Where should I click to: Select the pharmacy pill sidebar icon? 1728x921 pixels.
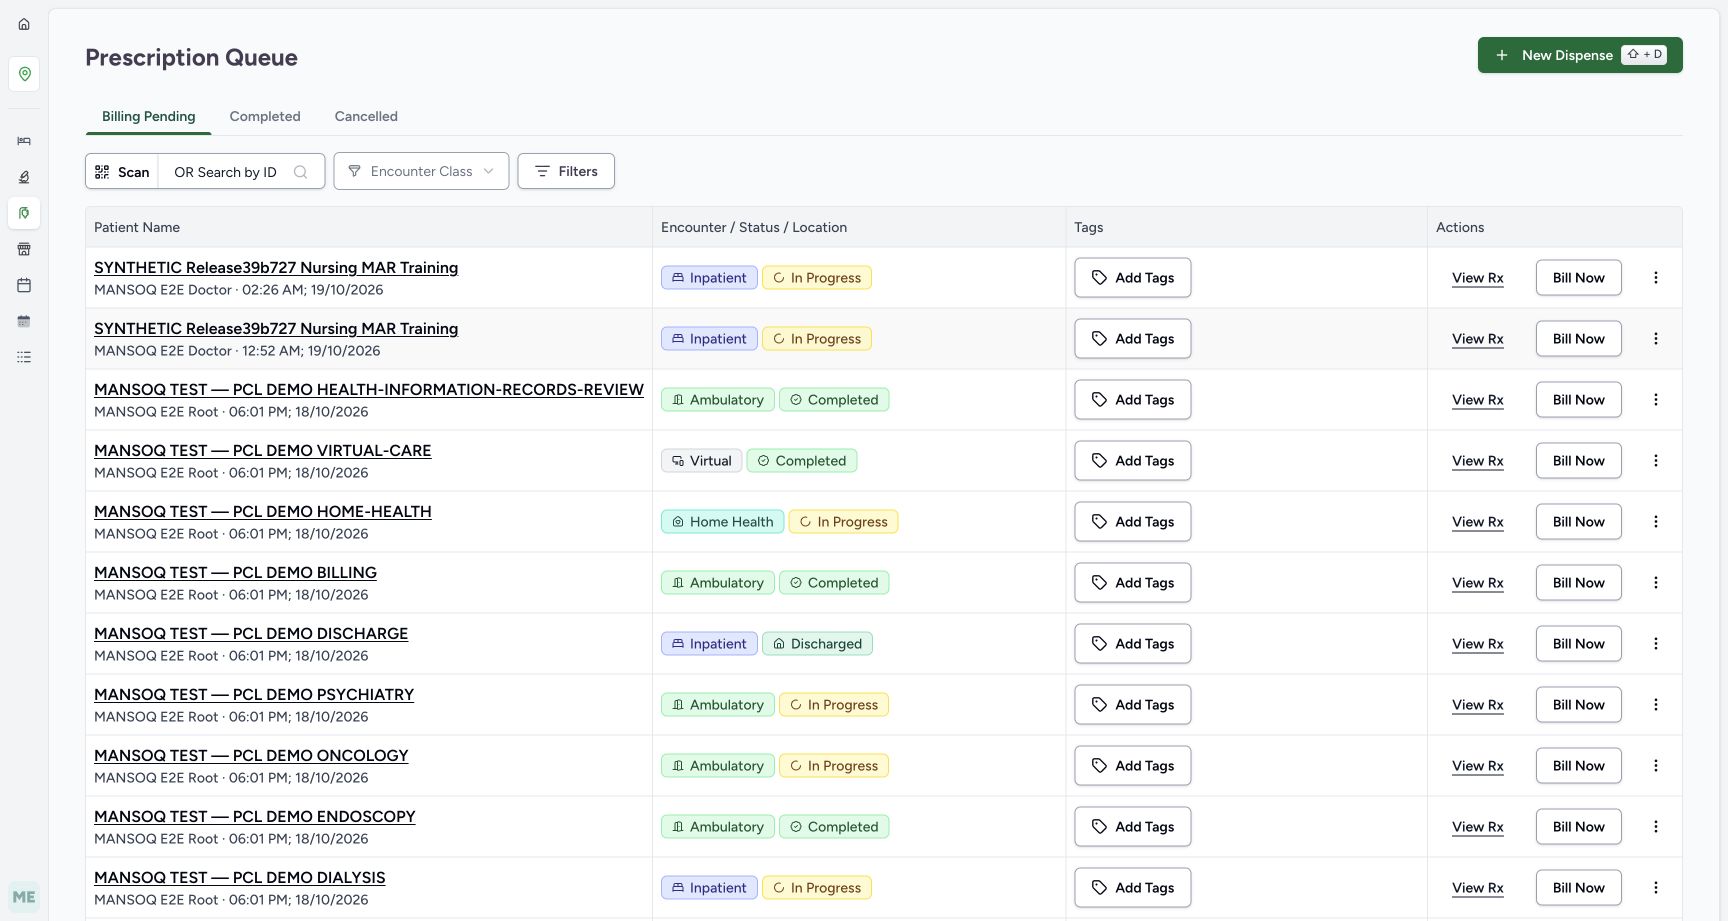click(x=24, y=213)
